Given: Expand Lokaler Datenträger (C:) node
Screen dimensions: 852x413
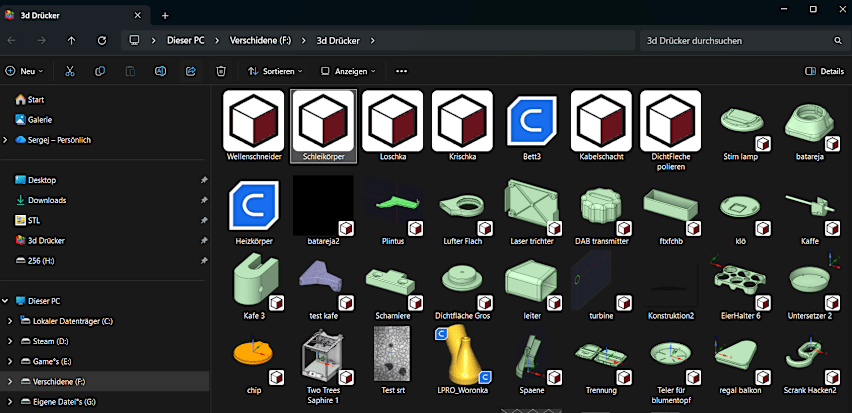Looking at the screenshot, I should pyautogui.click(x=10, y=321).
